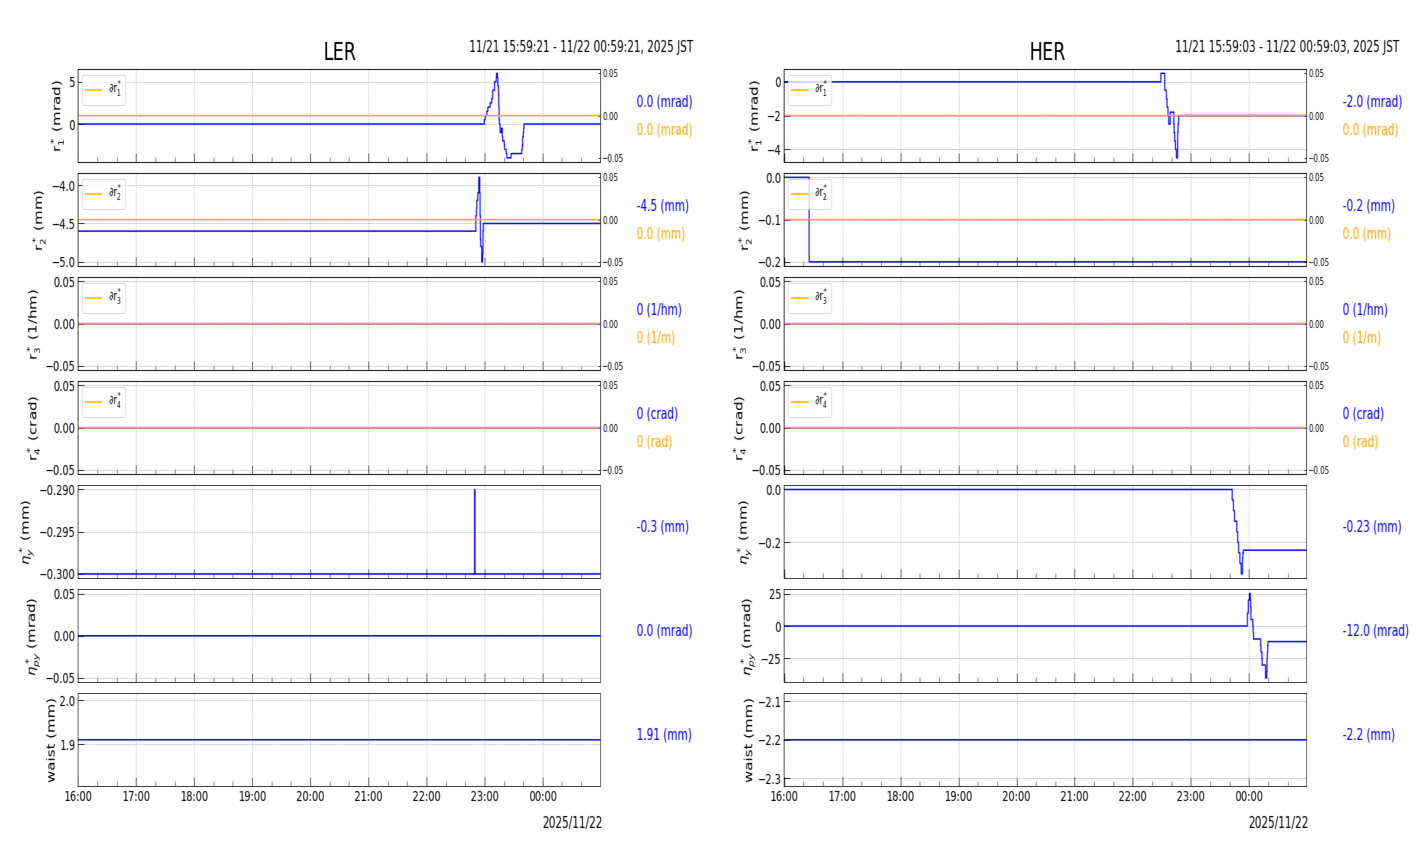The height and width of the screenshot is (864, 1412).
Task: Select the HER time range text ending 00:59:03
Action: pyautogui.click(x=1287, y=47)
